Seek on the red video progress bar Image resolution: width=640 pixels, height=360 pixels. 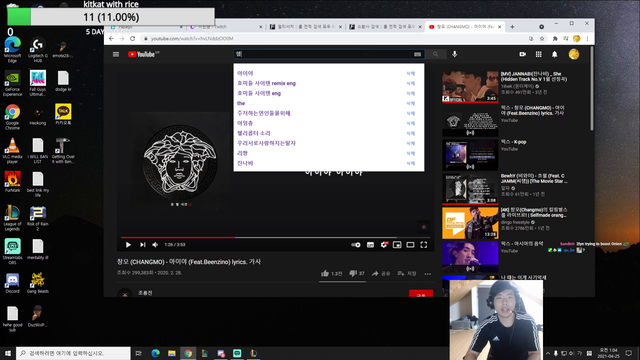pyautogui.click(x=275, y=237)
